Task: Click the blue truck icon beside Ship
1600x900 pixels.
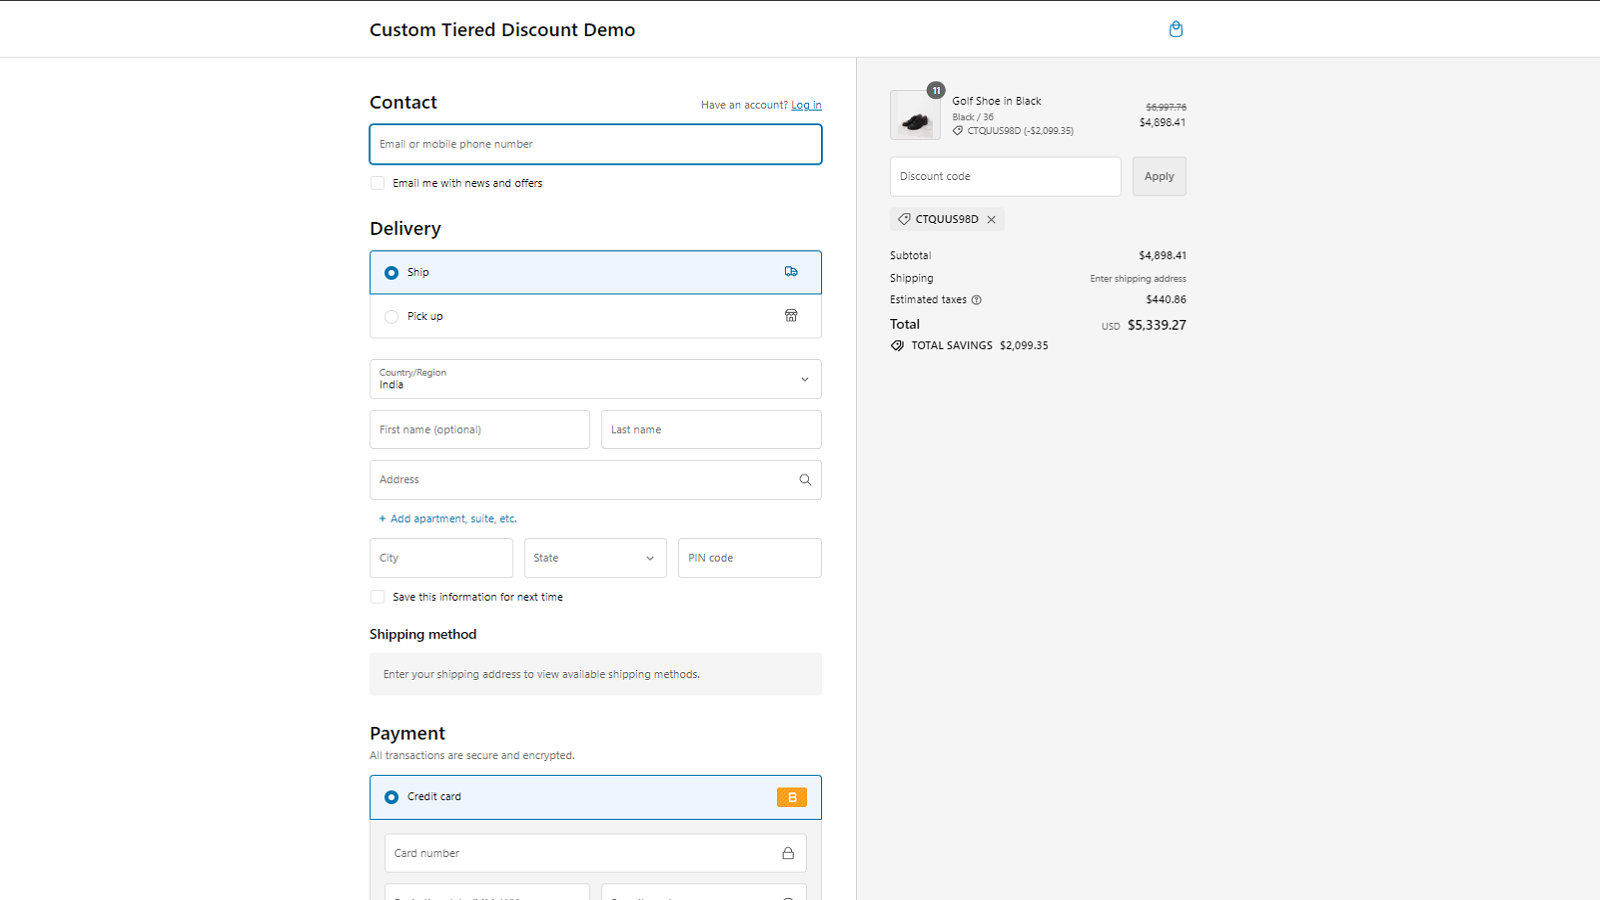Action: tap(792, 271)
